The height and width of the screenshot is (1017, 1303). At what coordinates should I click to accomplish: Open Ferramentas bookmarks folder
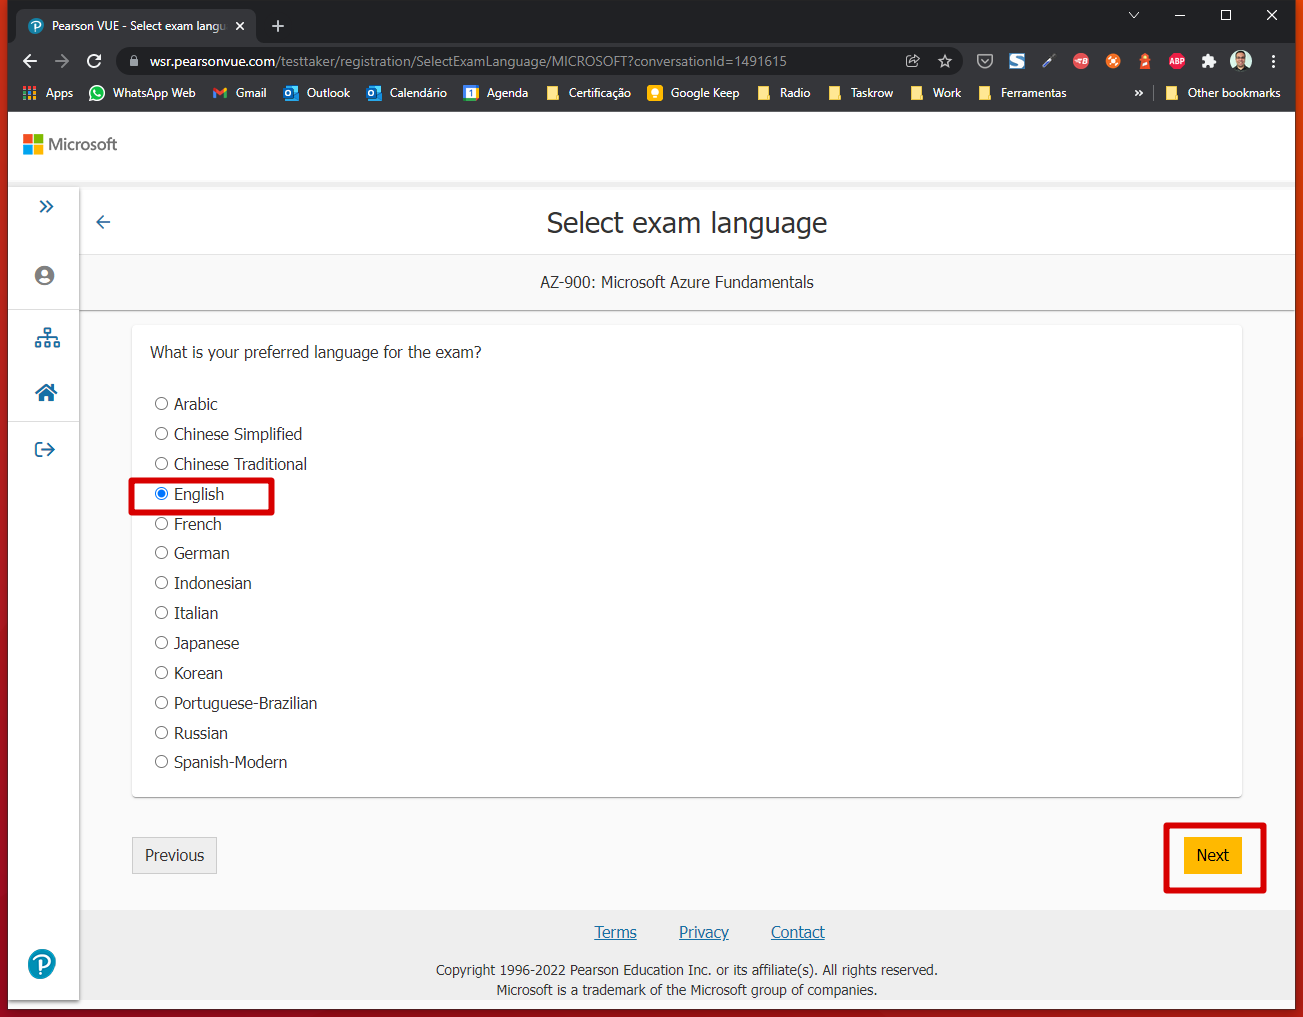(x=1022, y=93)
